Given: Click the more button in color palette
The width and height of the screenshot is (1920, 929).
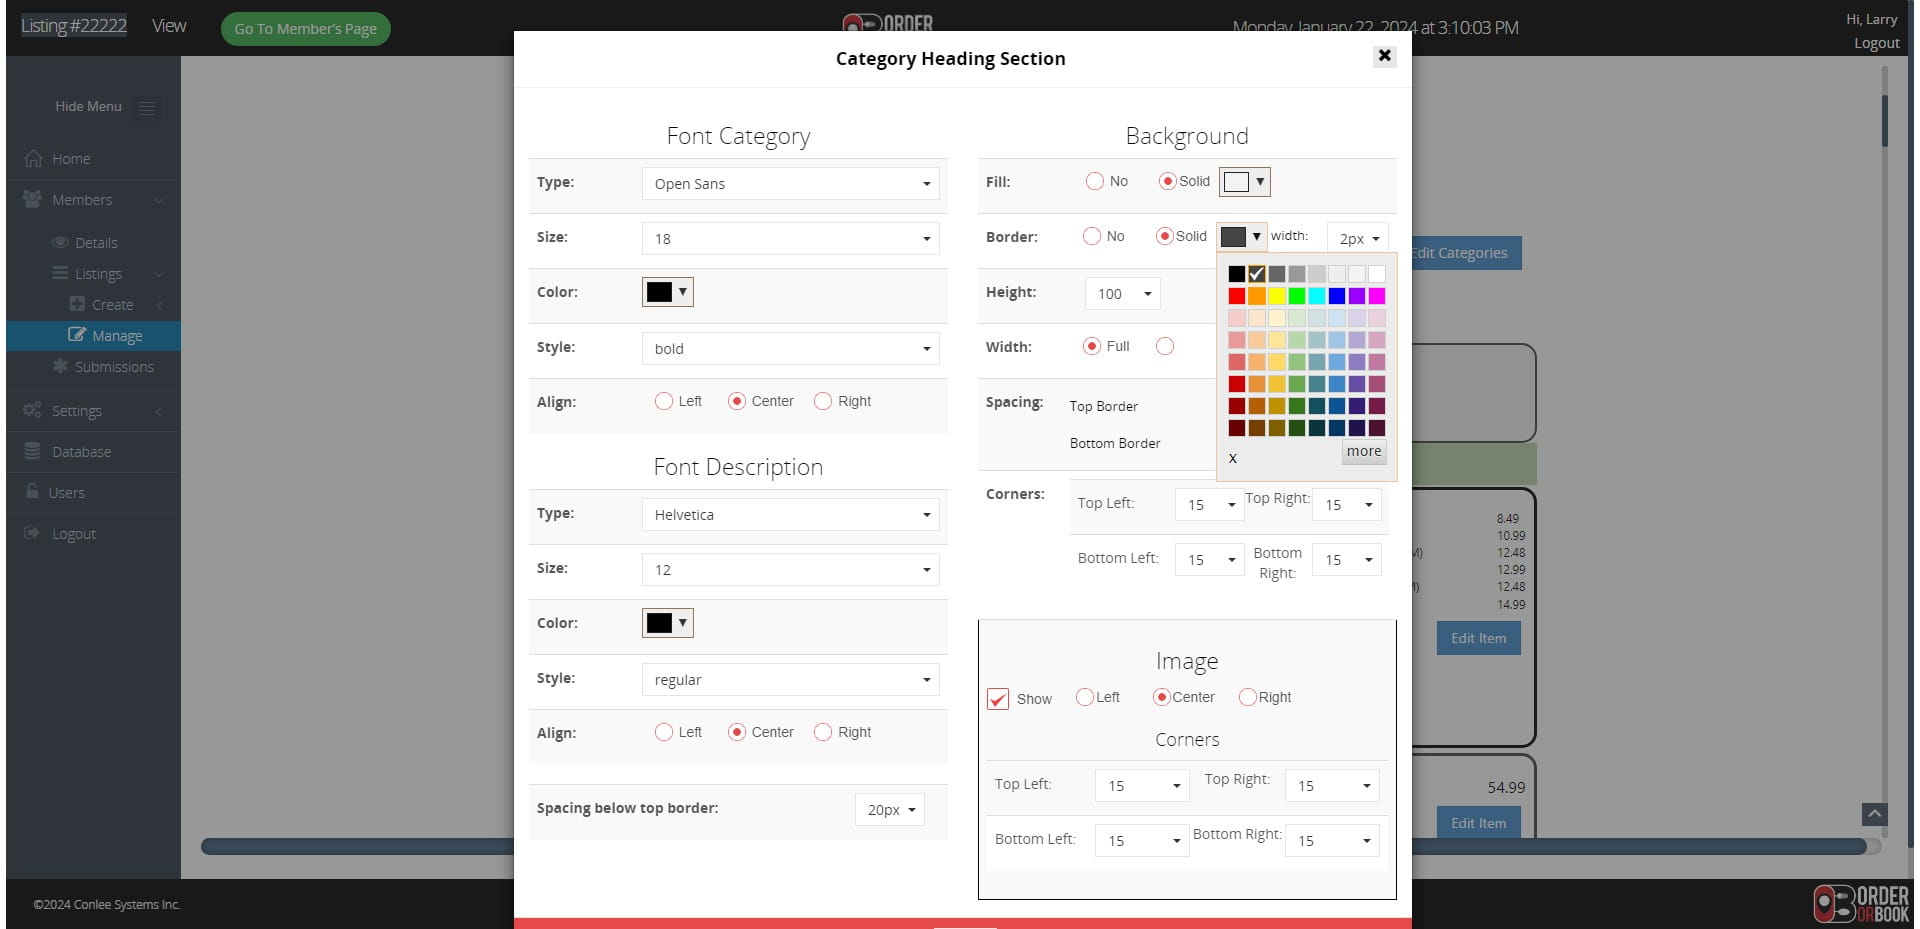Looking at the screenshot, I should [1363, 452].
